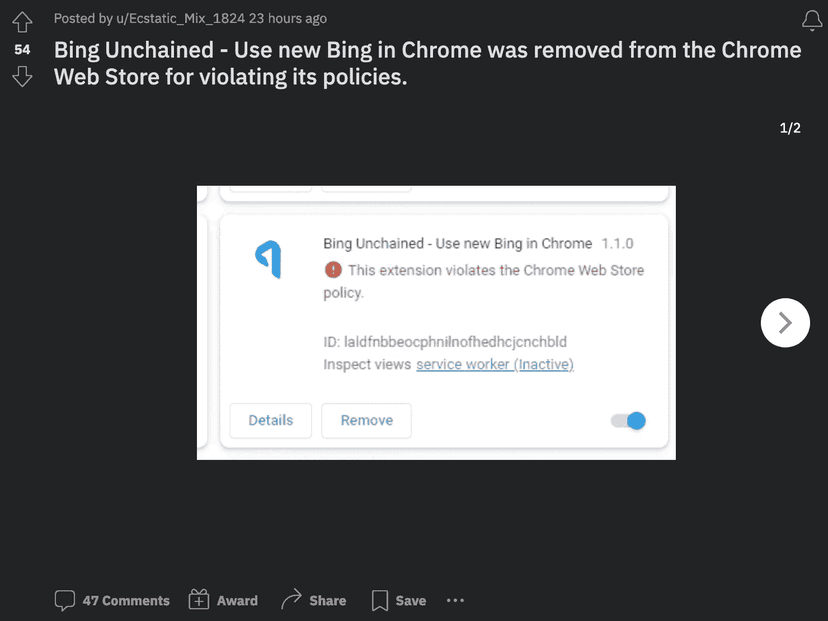Viewport: 828px width, 621px height.
Task: Upvote the Bing Unchained post
Action: (x=22, y=19)
